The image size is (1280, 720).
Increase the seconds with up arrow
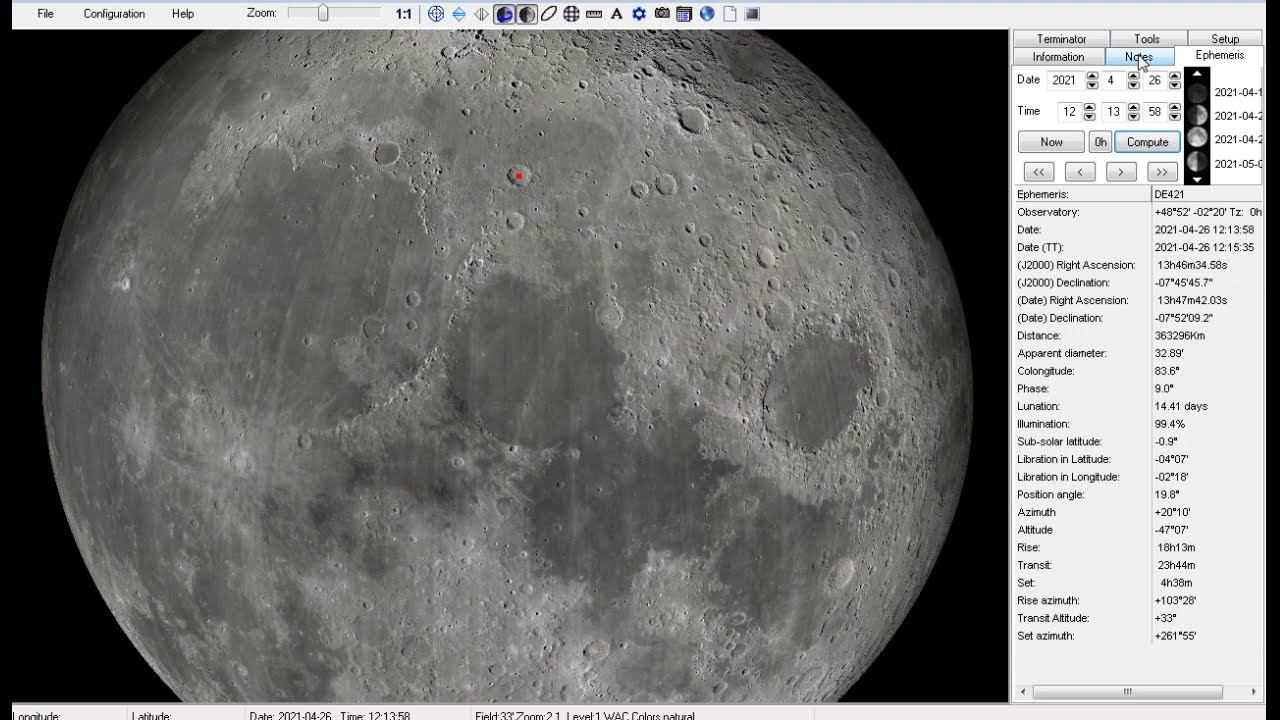point(1175,107)
